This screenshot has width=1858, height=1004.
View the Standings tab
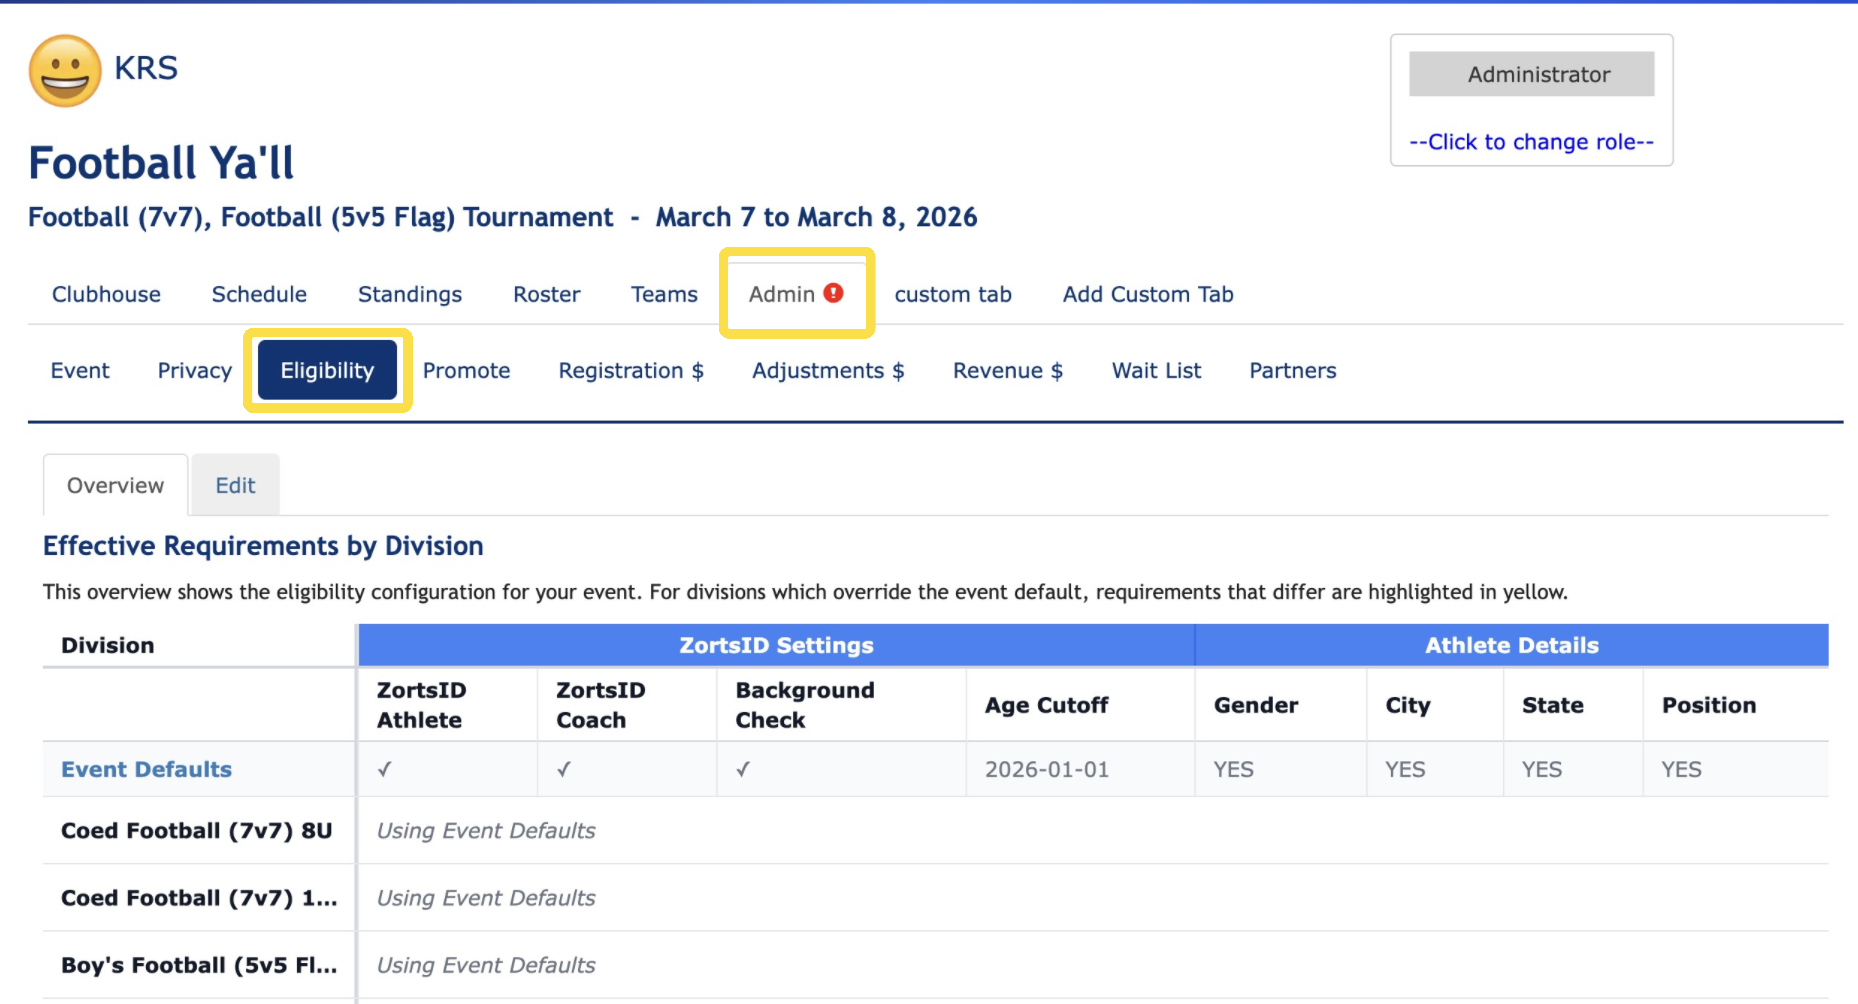coord(410,295)
